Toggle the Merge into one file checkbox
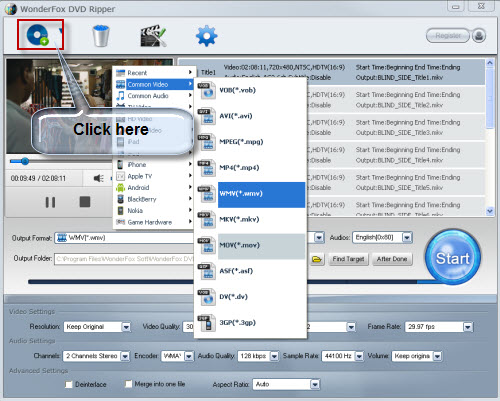Image resolution: width=500 pixels, height=401 pixels. tap(128, 384)
